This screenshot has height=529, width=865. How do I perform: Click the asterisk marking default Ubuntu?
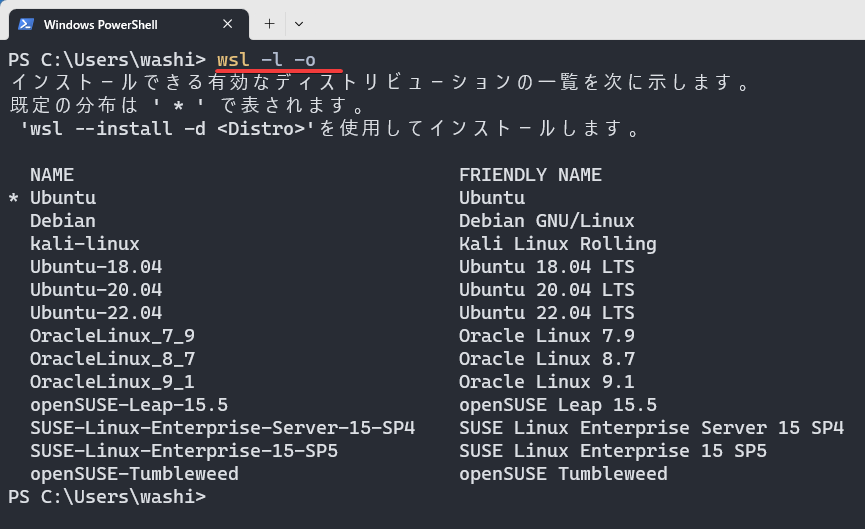click(14, 199)
